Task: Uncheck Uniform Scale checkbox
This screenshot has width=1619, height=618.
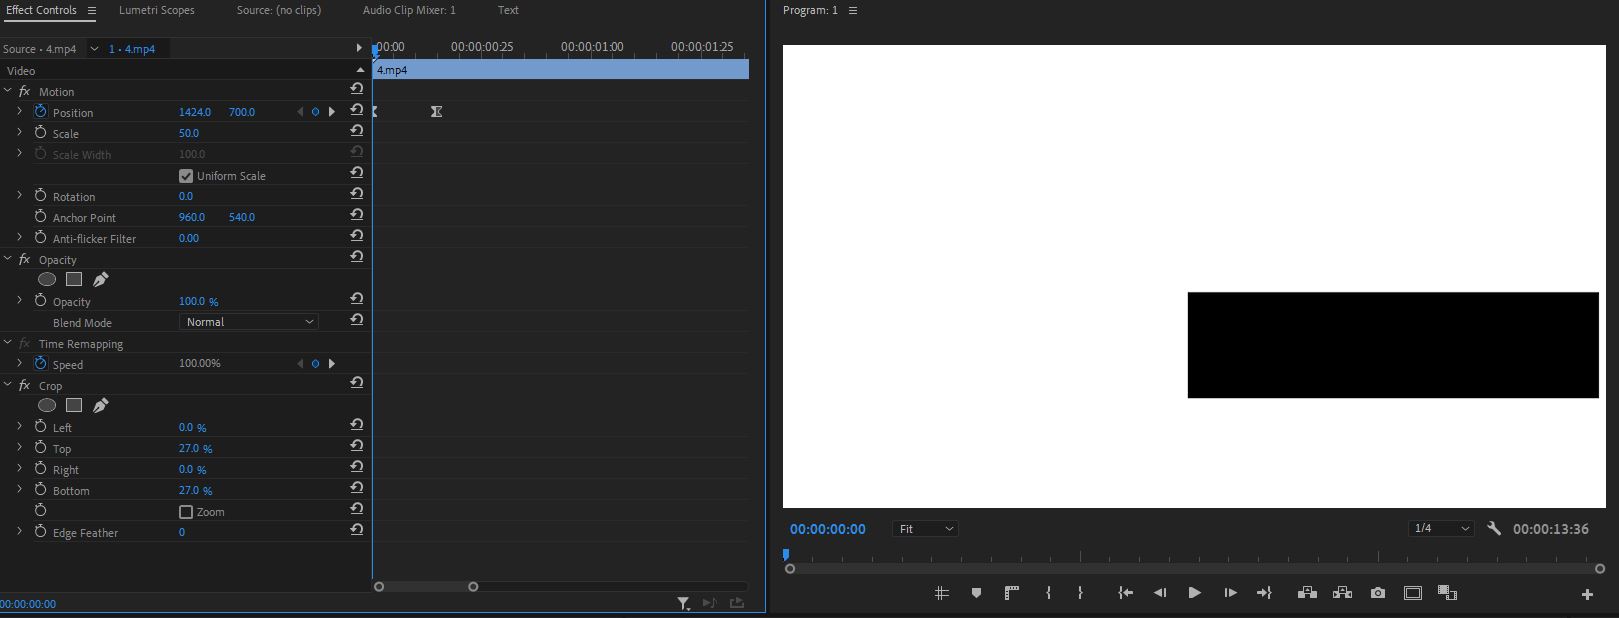Action: point(186,176)
